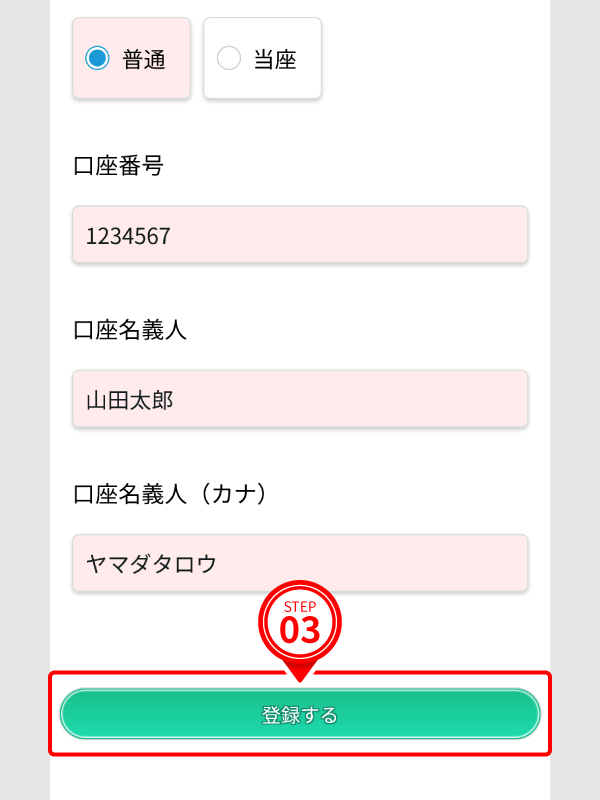Screen dimensions: 600x800
Task: Click the red pointer triangle under STEP badge
Action: pyautogui.click(x=300, y=670)
